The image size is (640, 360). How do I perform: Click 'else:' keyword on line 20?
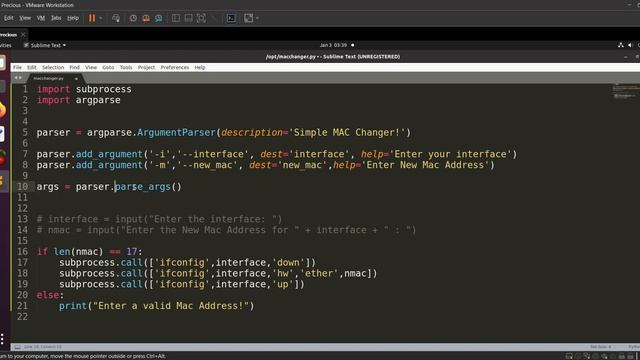pyautogui.click(x=50, y=295)
